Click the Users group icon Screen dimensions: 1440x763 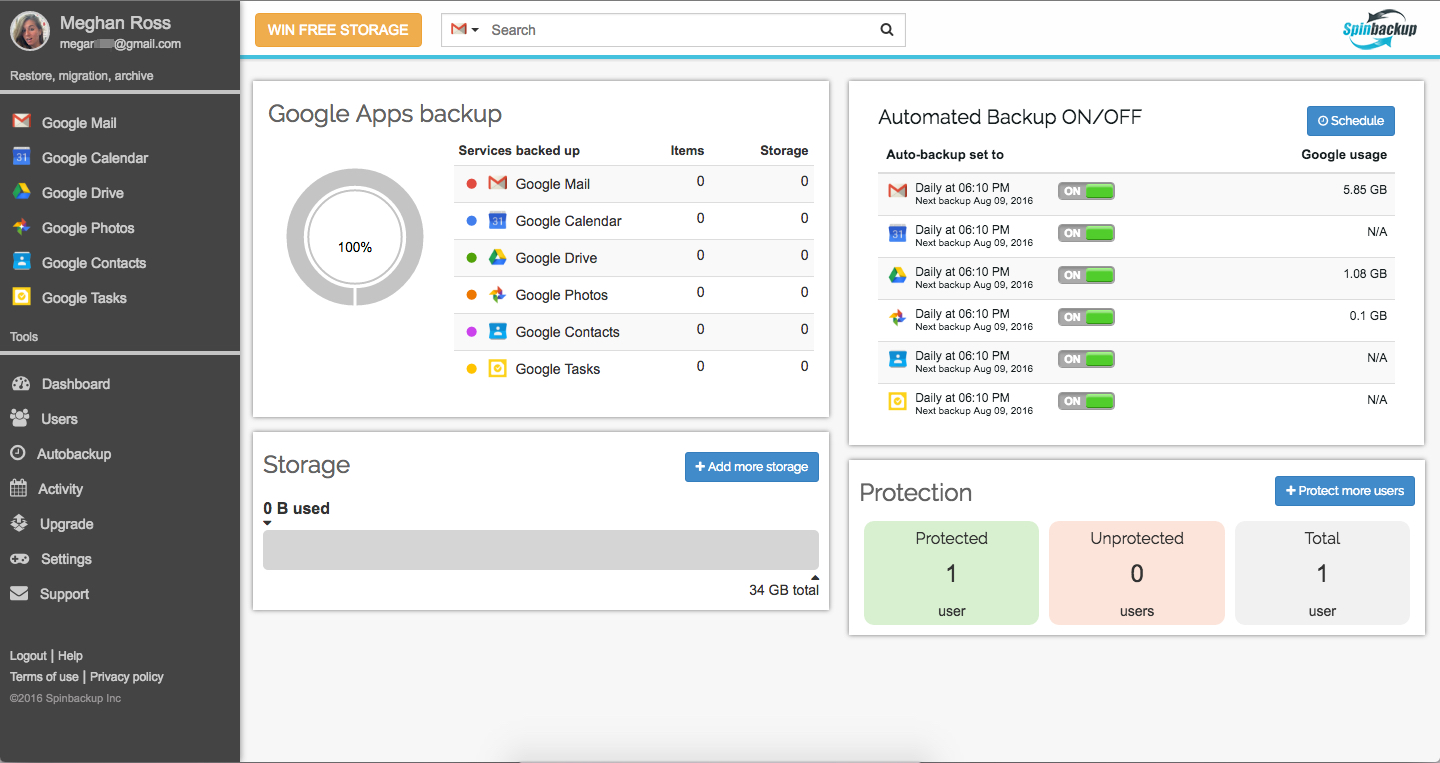20,418
